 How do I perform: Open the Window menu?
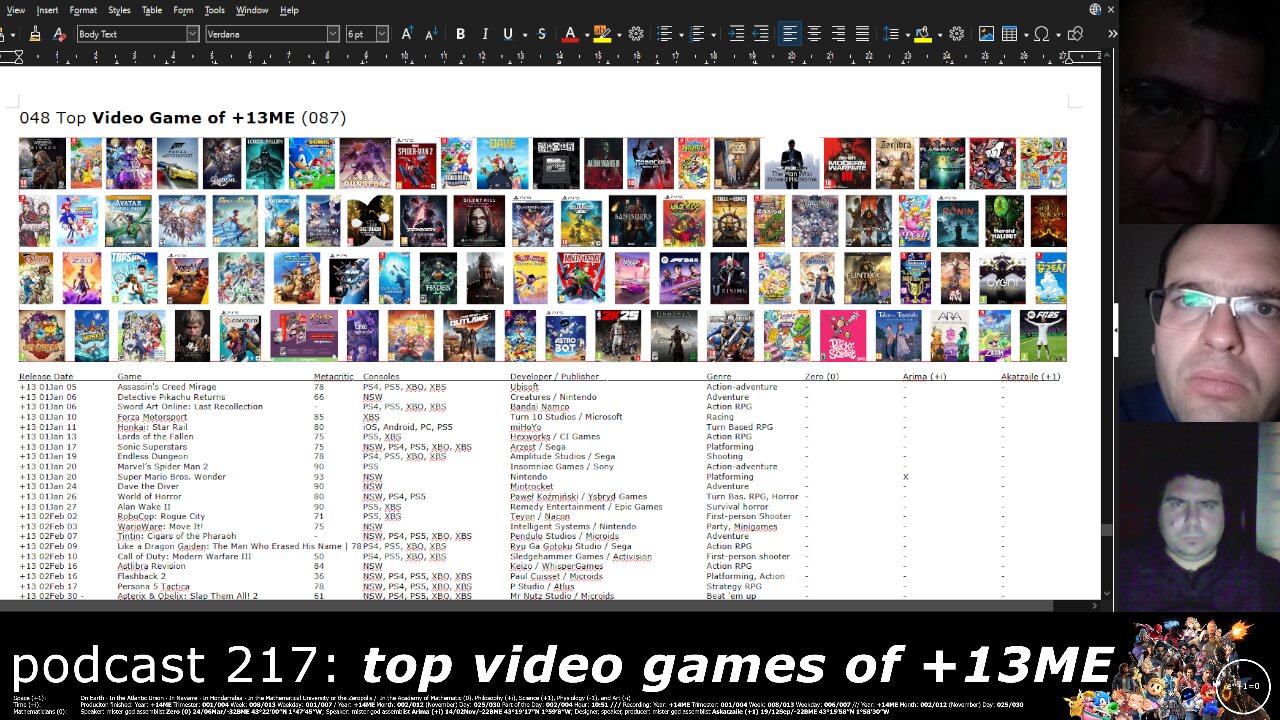[x=252, y=10]
